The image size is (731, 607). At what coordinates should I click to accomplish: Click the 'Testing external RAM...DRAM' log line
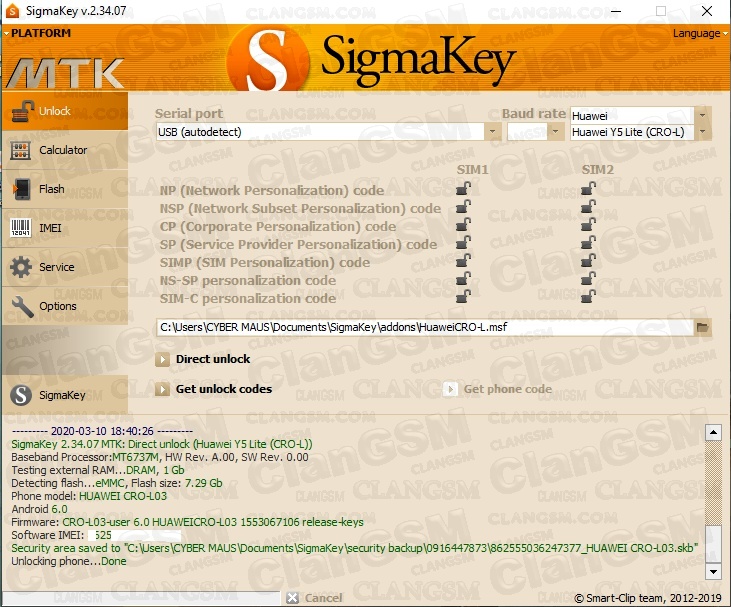coord(98,470)
